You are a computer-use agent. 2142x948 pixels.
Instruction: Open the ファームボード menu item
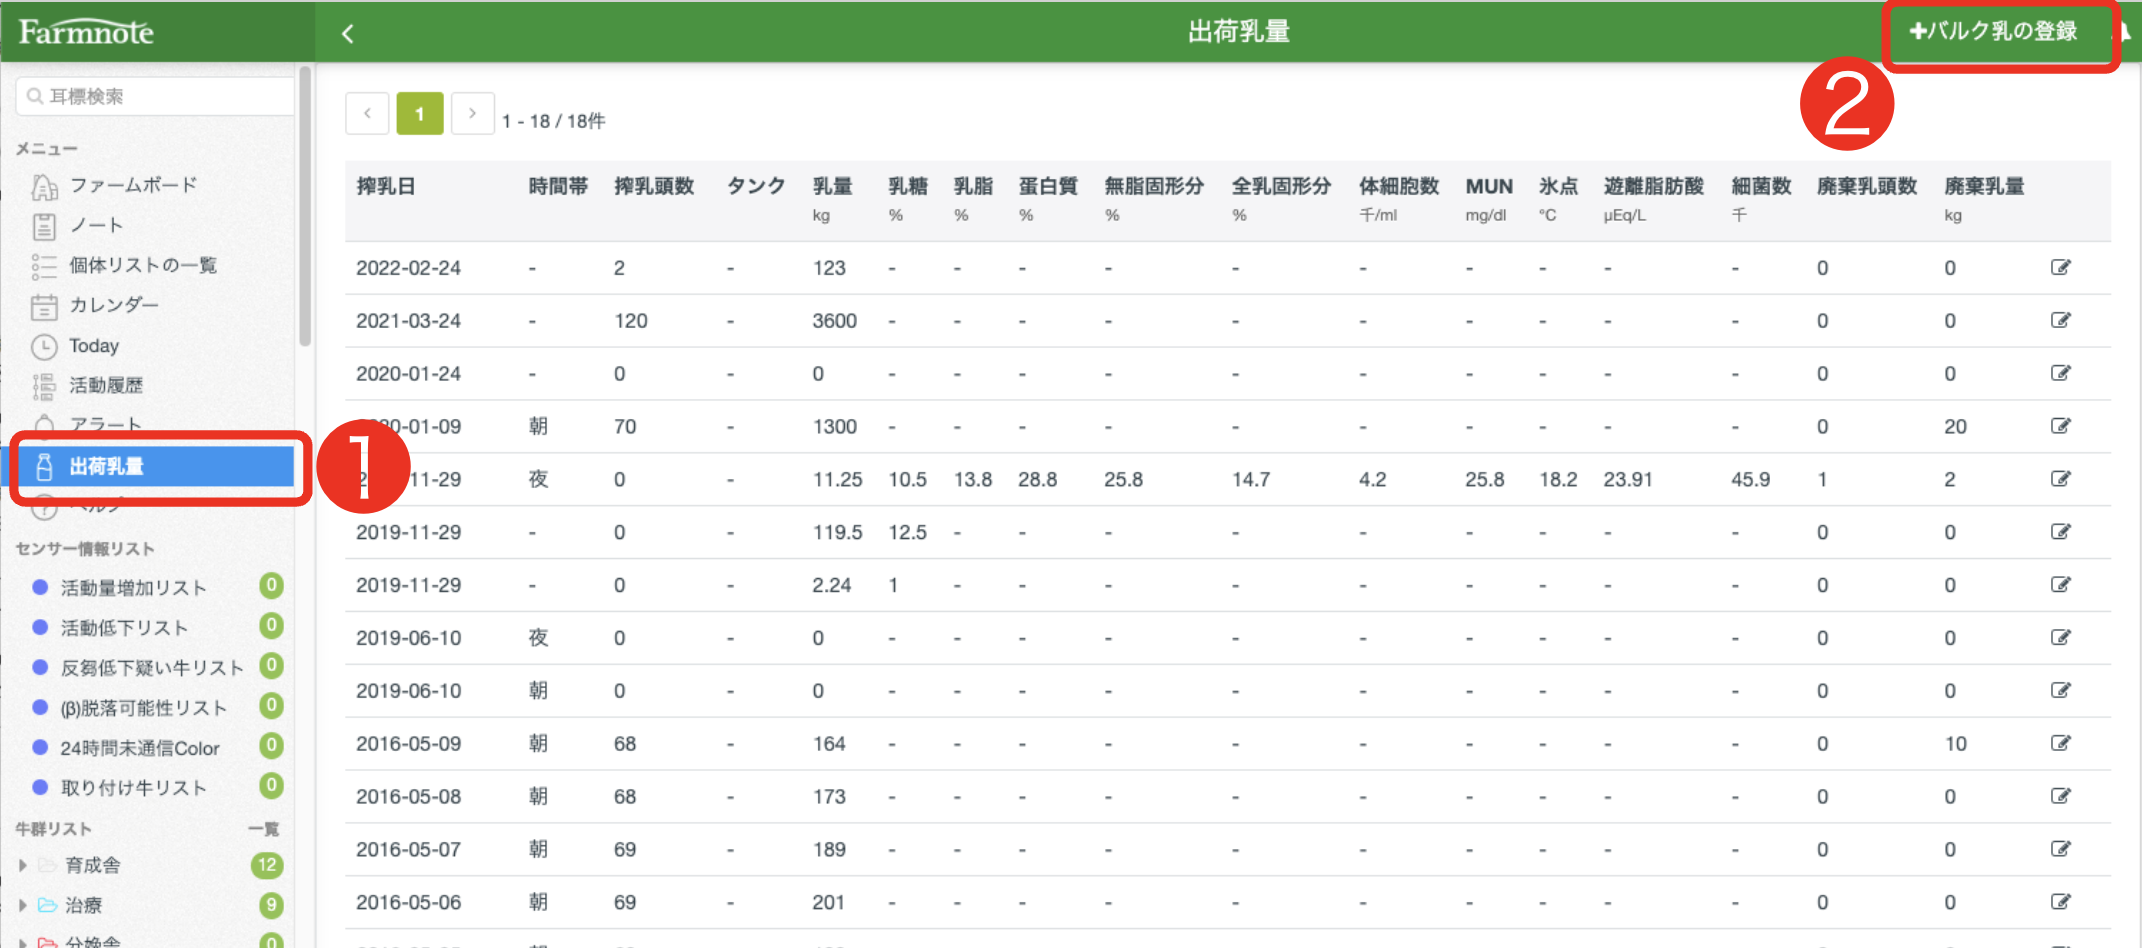coord(133,185)
